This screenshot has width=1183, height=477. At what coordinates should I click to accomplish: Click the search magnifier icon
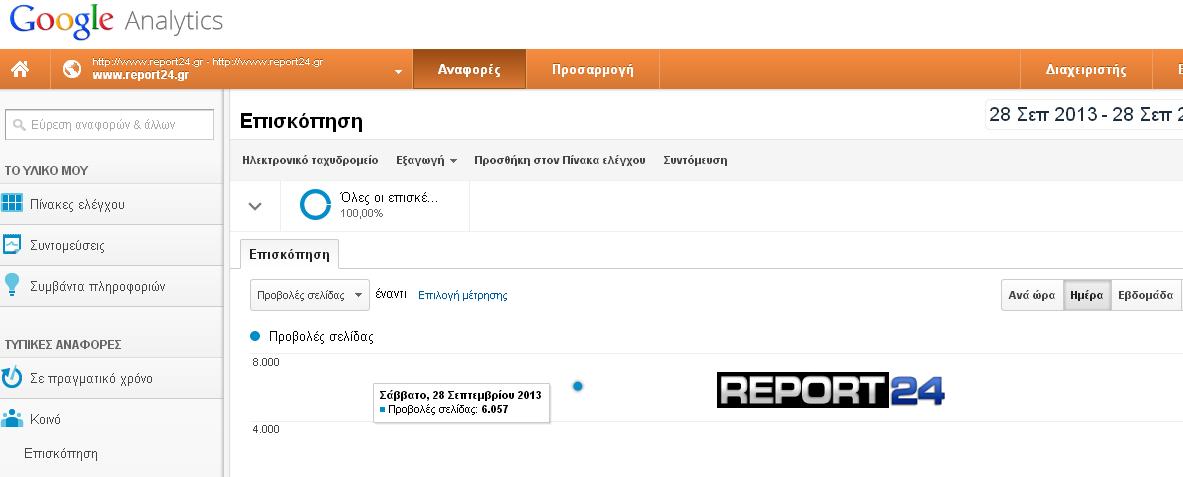[20, 125]
